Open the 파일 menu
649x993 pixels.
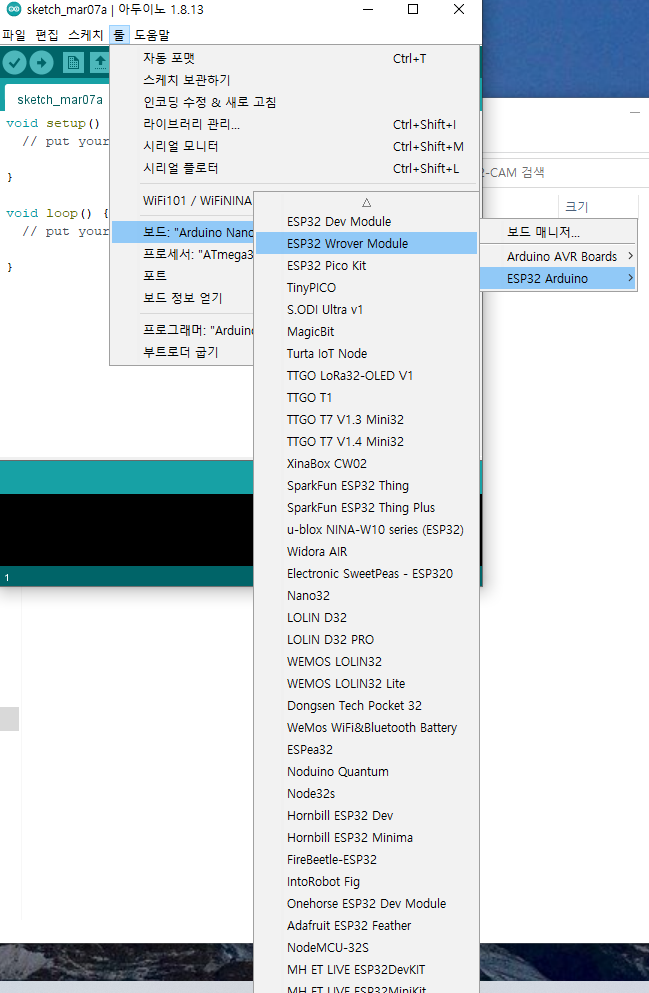[14, 35]
